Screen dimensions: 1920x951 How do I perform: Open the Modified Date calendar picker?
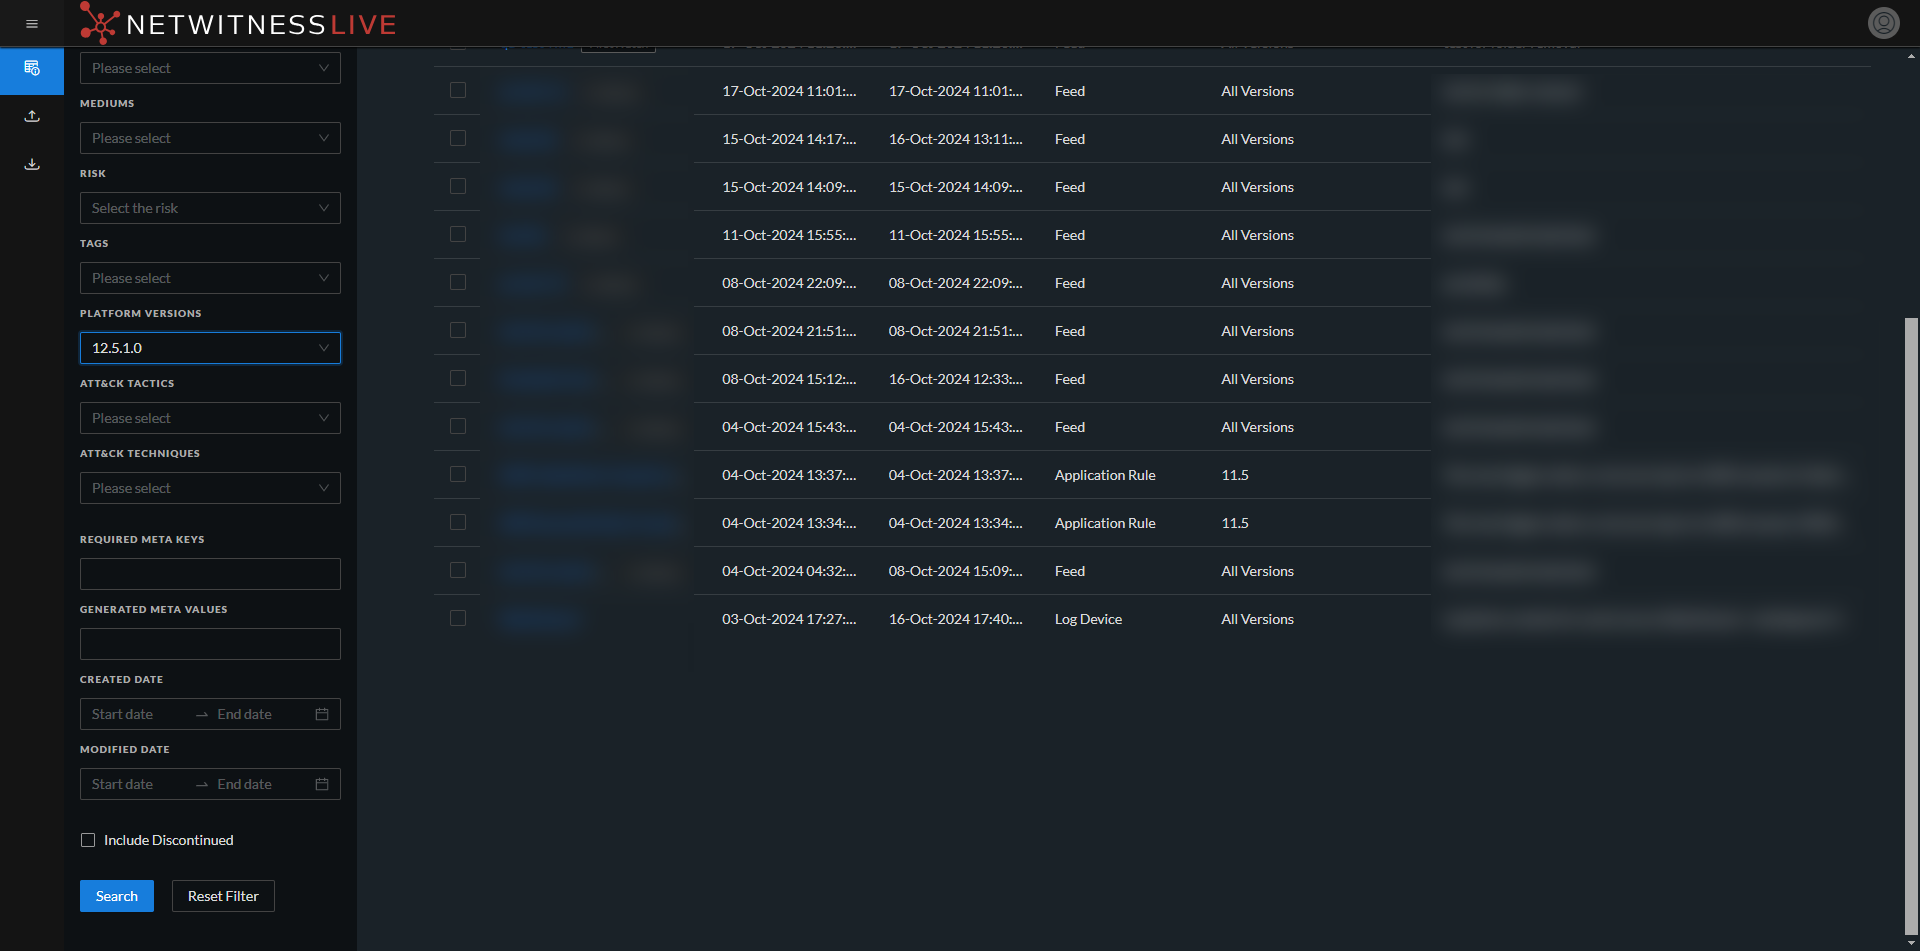pos(321,784)
